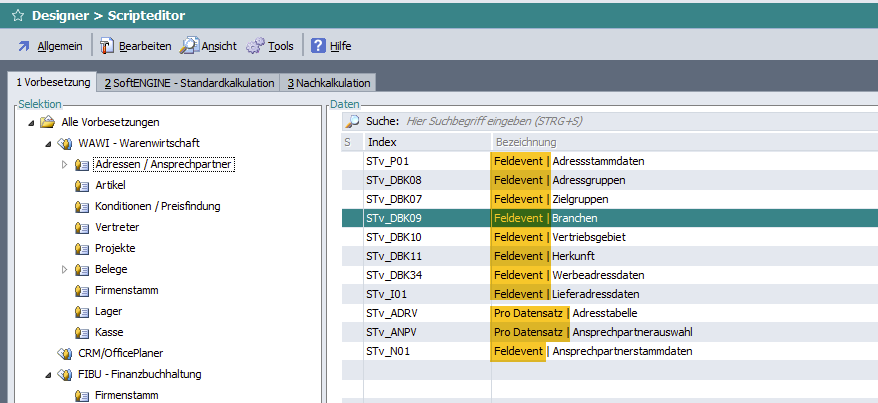Expand the Adressen / Ansprechpartner node

click(x=65, y=164)
